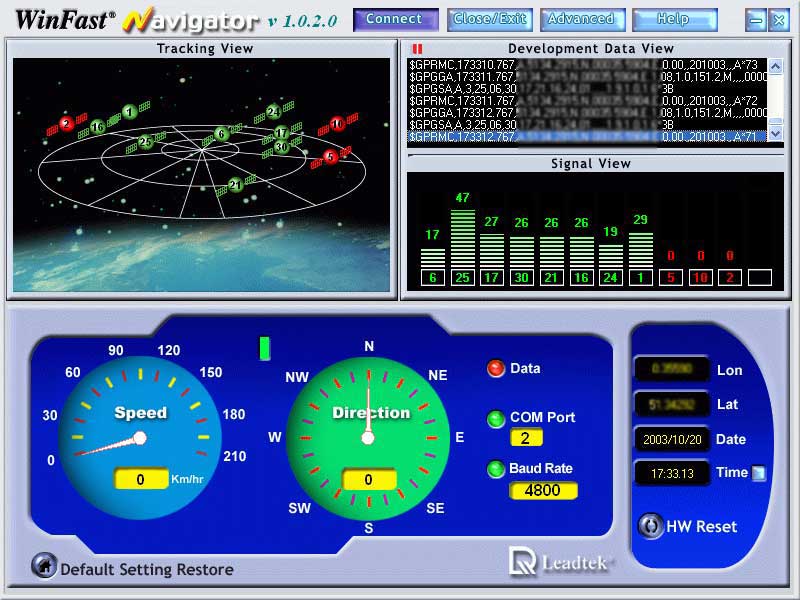The image size is (800, 600).
Task: Click the green COM Port indicator
Action: click(496, 419)
